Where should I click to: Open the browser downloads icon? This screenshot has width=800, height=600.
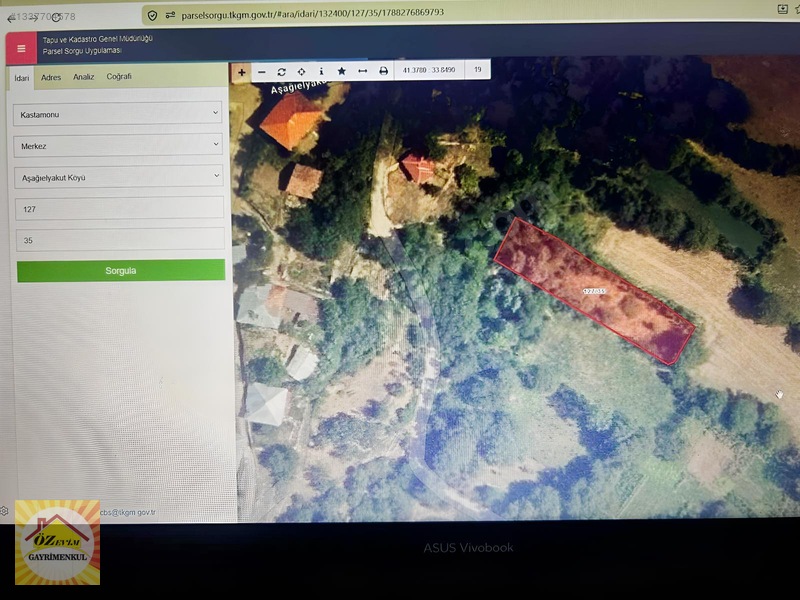coord(783,9)
